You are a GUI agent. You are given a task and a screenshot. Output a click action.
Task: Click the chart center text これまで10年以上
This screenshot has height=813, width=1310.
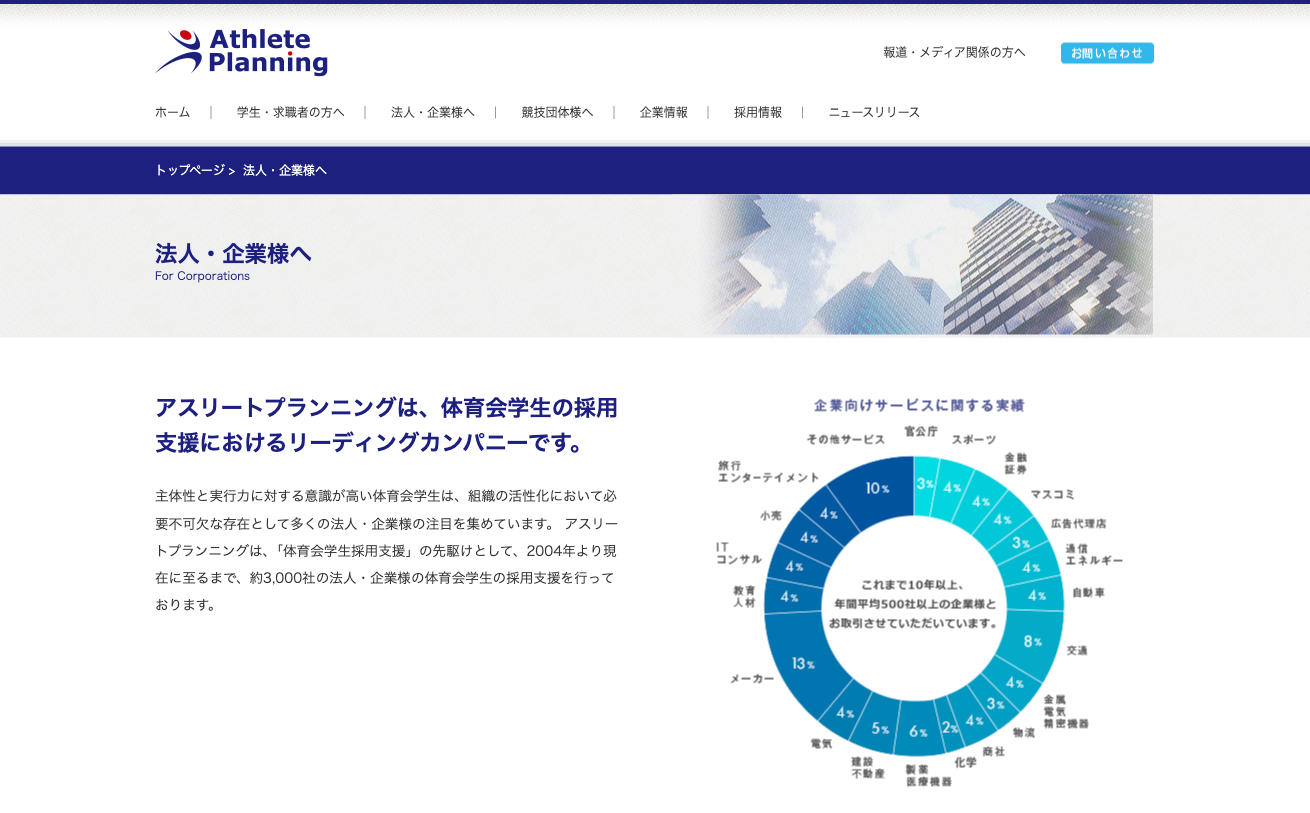(x=914, y=603)
